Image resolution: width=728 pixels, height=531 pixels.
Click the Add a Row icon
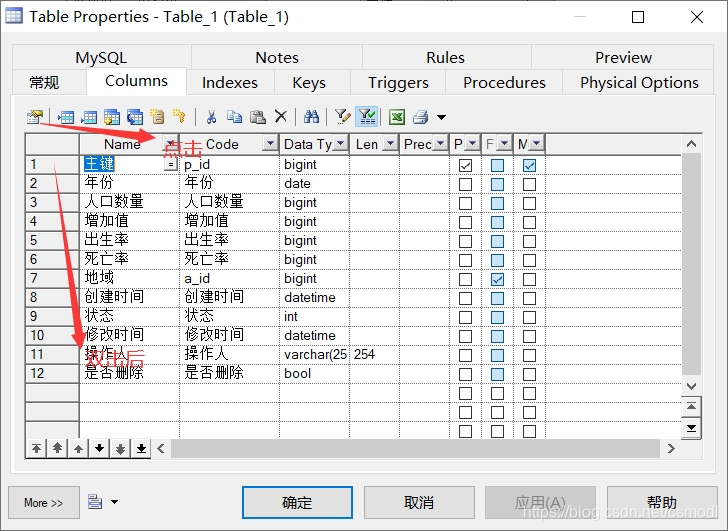pyautogui.click(x=89, y=117)
